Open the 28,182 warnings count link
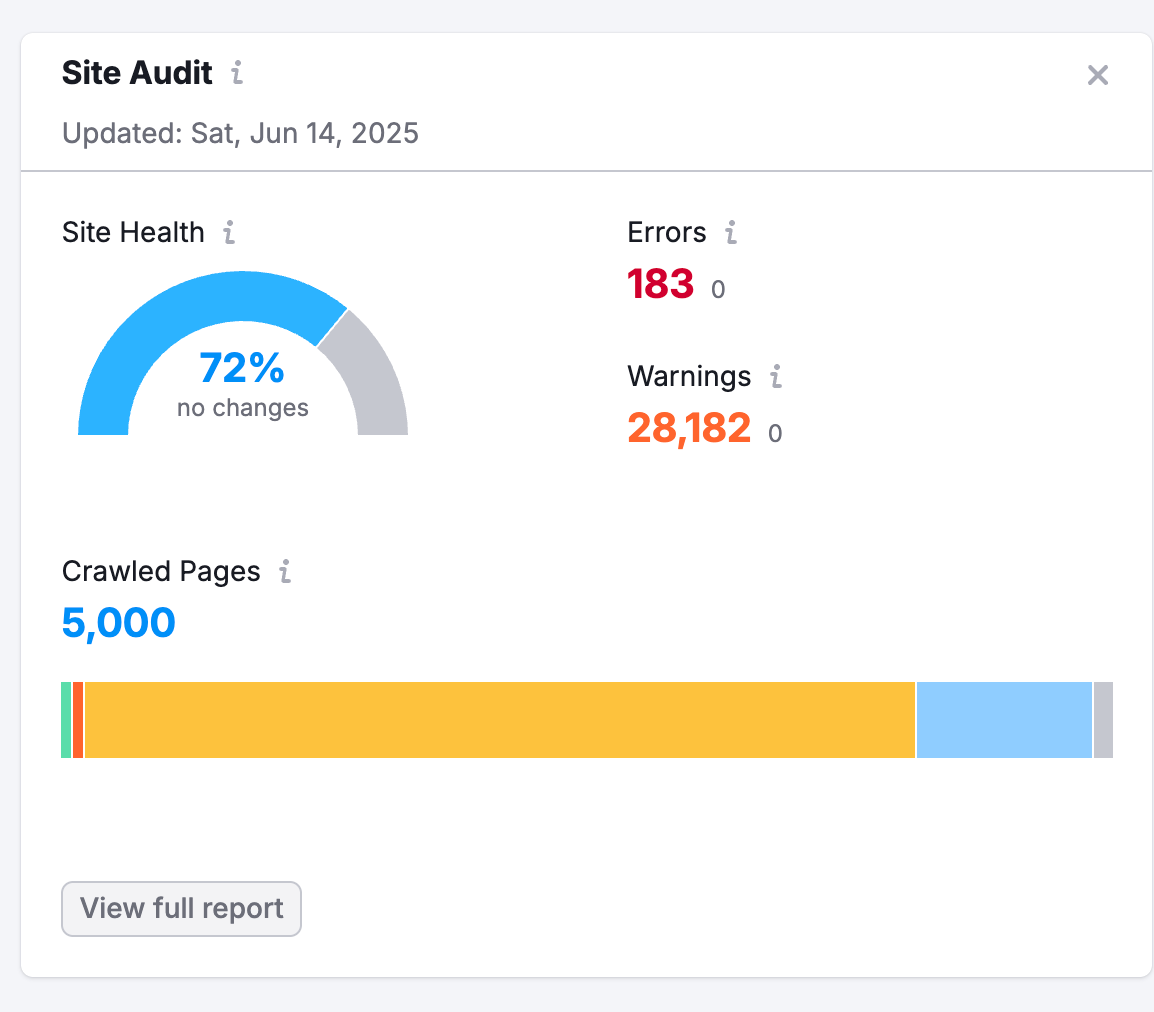This screenshot has height=1012, width=1154. click(689, 428)
